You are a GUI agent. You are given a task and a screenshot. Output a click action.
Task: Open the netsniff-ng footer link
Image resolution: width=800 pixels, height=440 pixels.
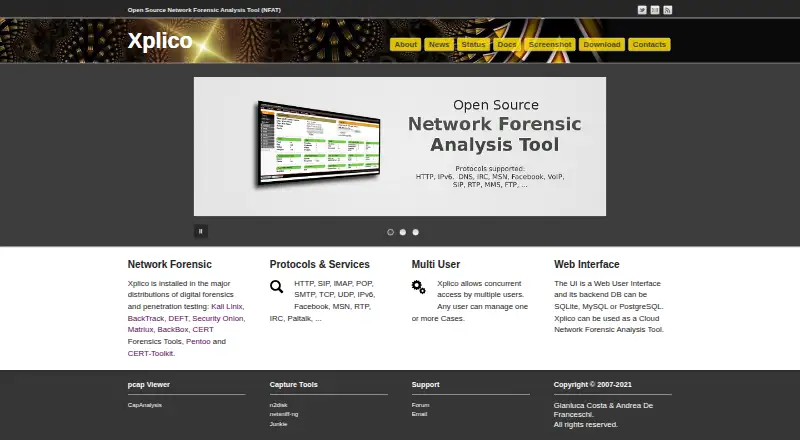[284, 414]
